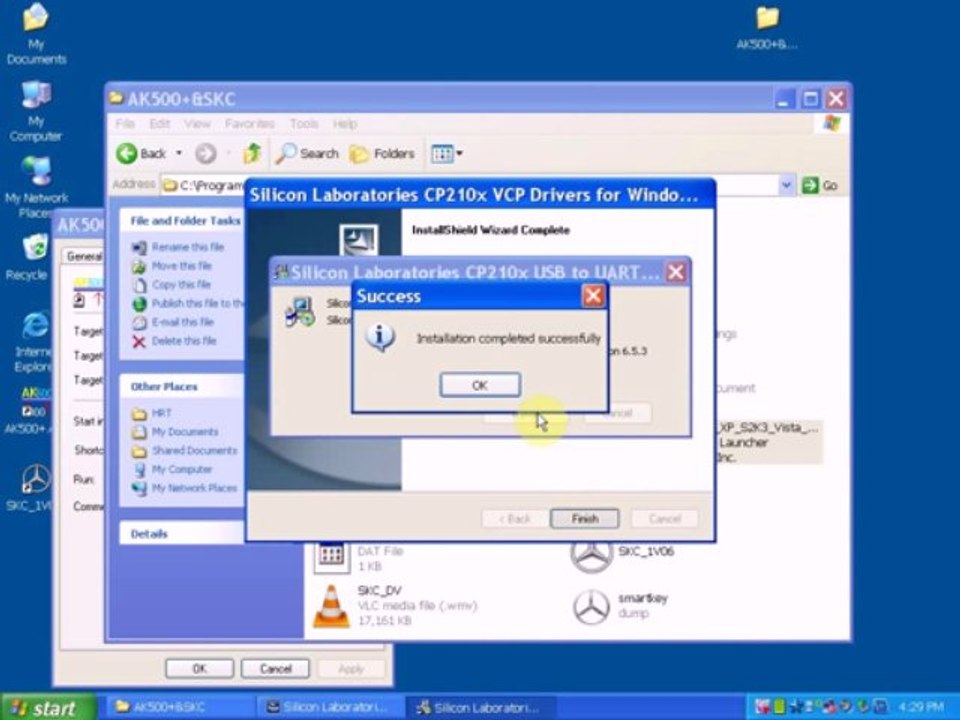Toggle the Folders pane button
The width and height of the screenshot is (960, 720).
click(382, 153)
